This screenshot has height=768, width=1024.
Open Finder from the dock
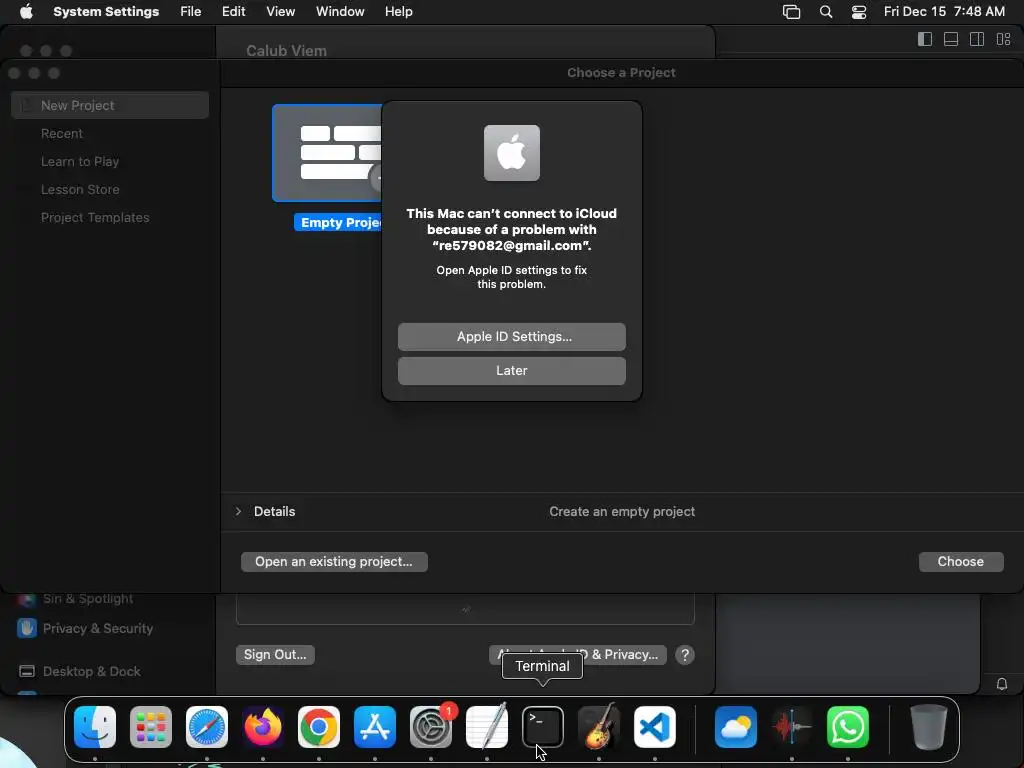tap(95, 727)
